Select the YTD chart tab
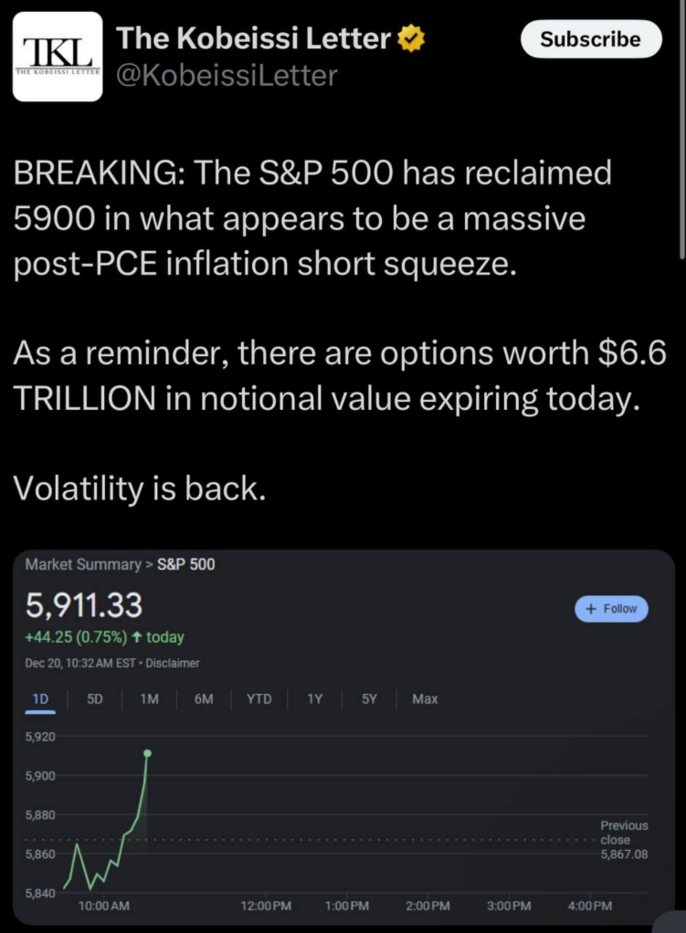The width and height of the screenshot is (686, 933). 259,699
